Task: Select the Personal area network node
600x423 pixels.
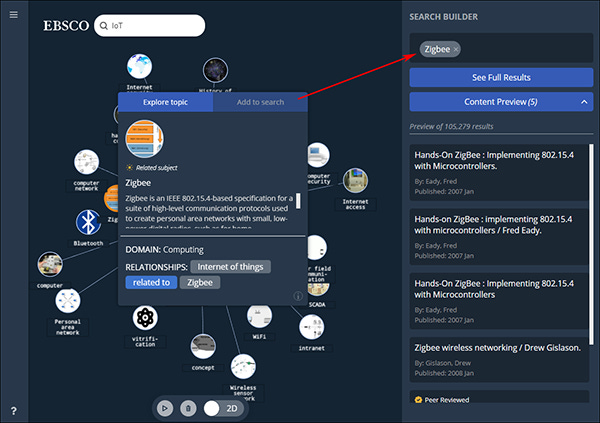Action: point(68,301)
